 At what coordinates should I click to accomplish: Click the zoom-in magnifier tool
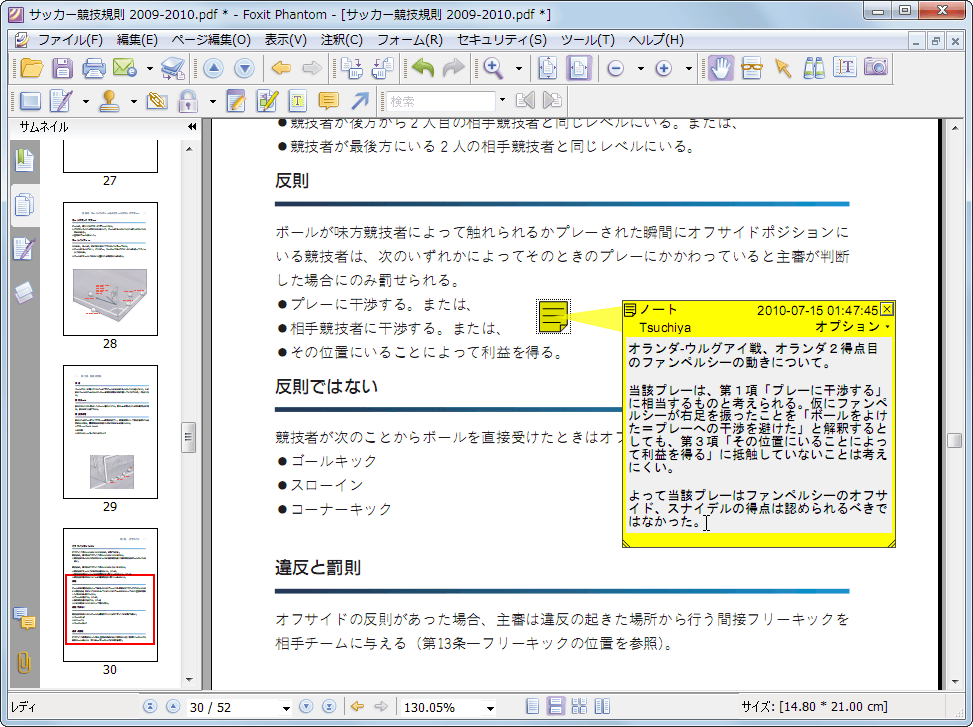[493, 68]
